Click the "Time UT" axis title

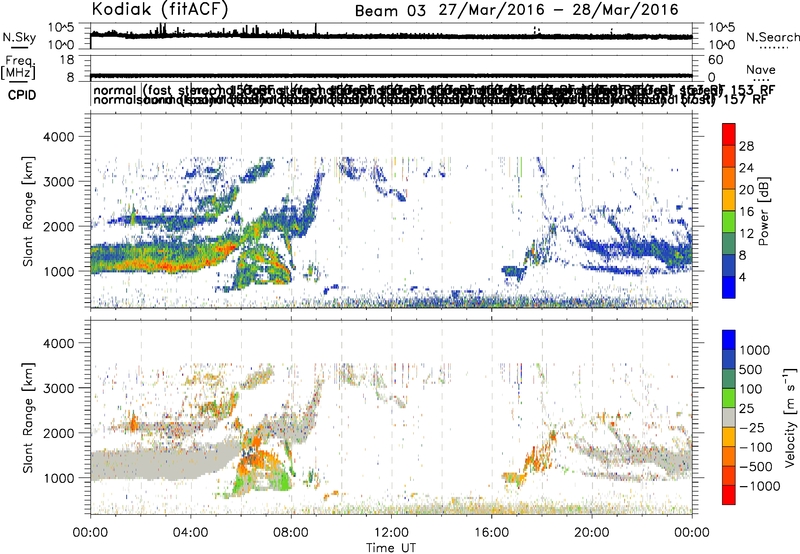coord(391,548)
